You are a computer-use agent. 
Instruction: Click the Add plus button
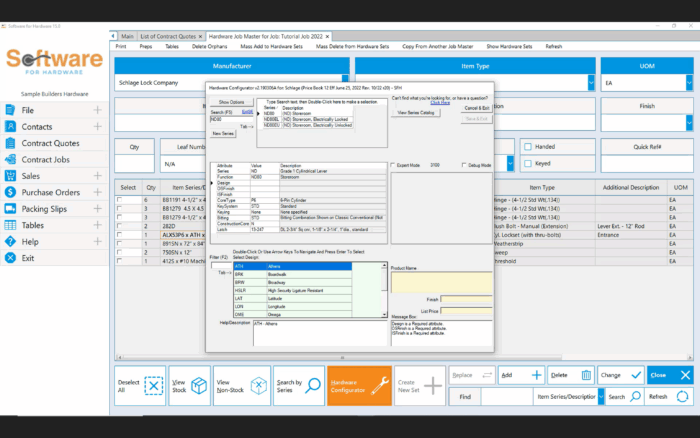coord(536,375)
